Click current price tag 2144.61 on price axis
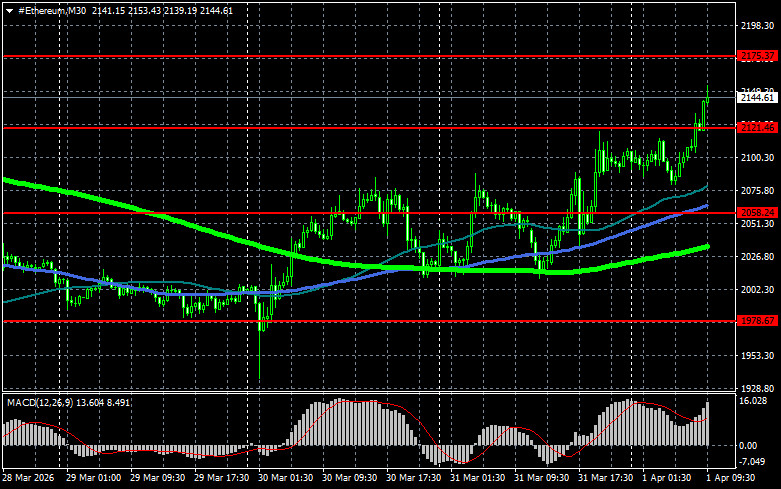The image size is (781, 489). [x=757, y=98]
